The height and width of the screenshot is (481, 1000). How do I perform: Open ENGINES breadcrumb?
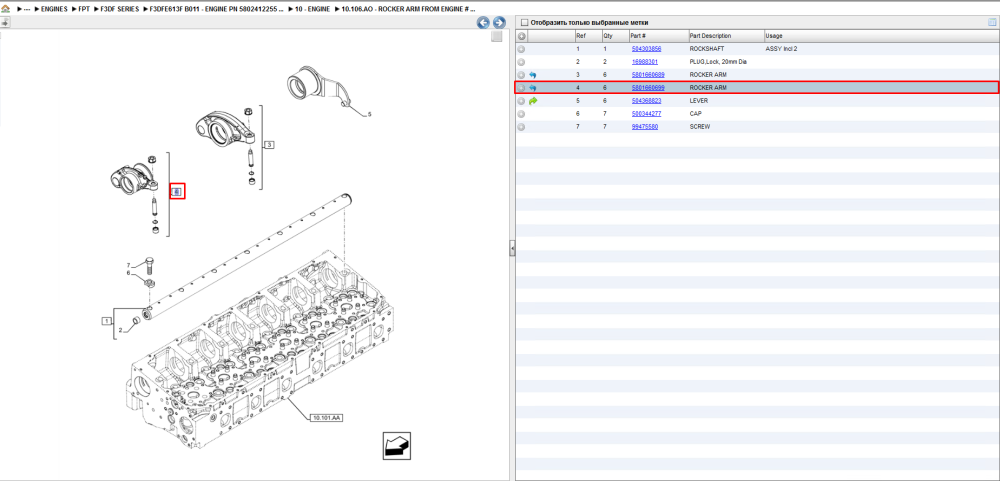[x=54, y=9]
